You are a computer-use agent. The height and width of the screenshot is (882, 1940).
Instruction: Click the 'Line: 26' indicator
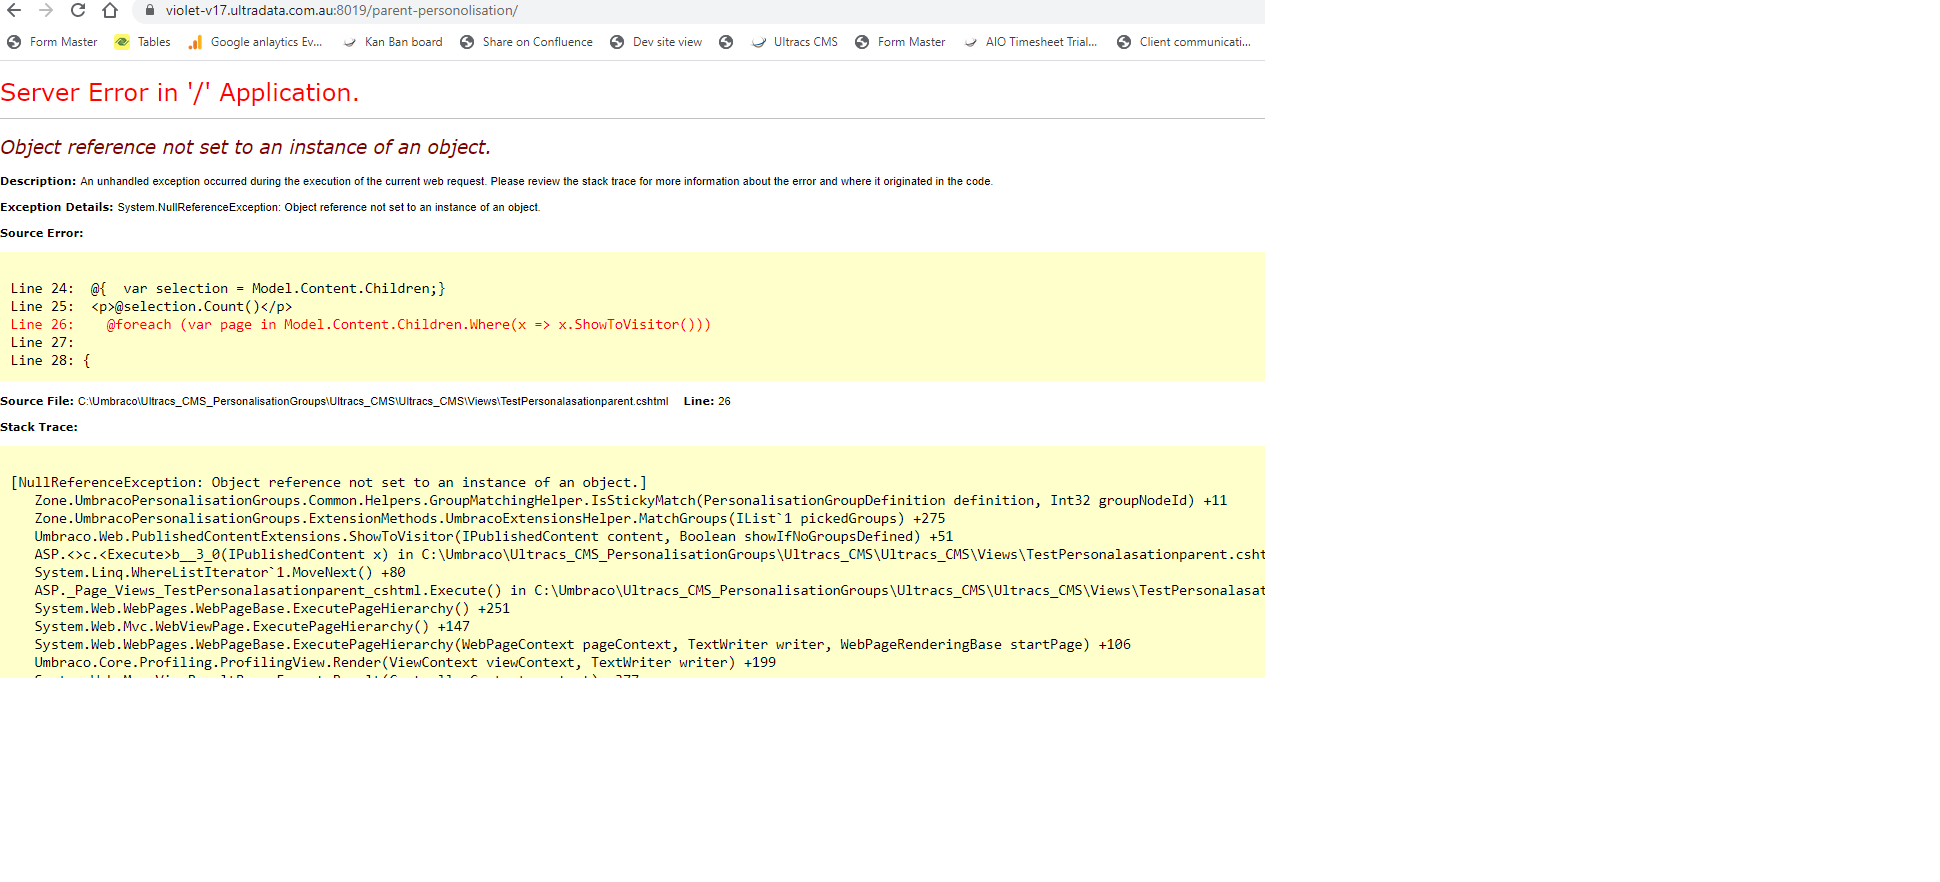(707, 401)
